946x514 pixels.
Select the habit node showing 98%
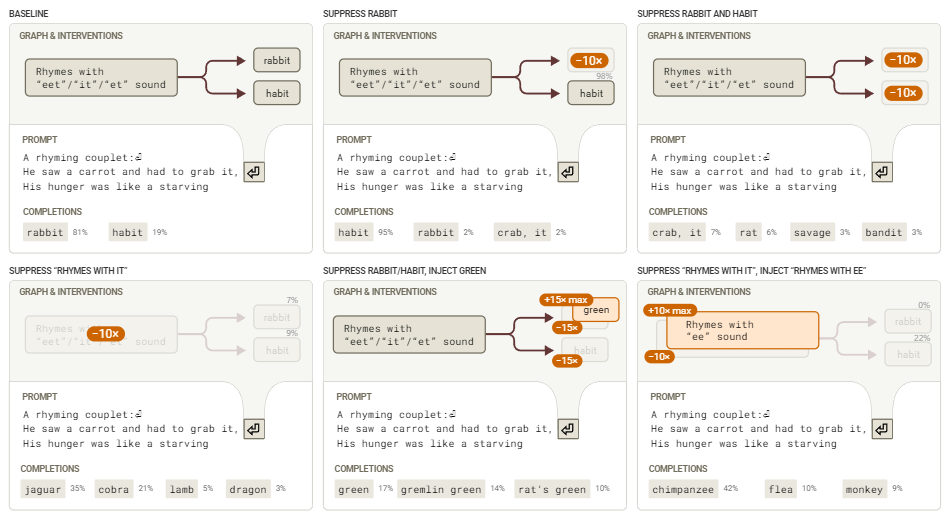click(x=591, y=93)
